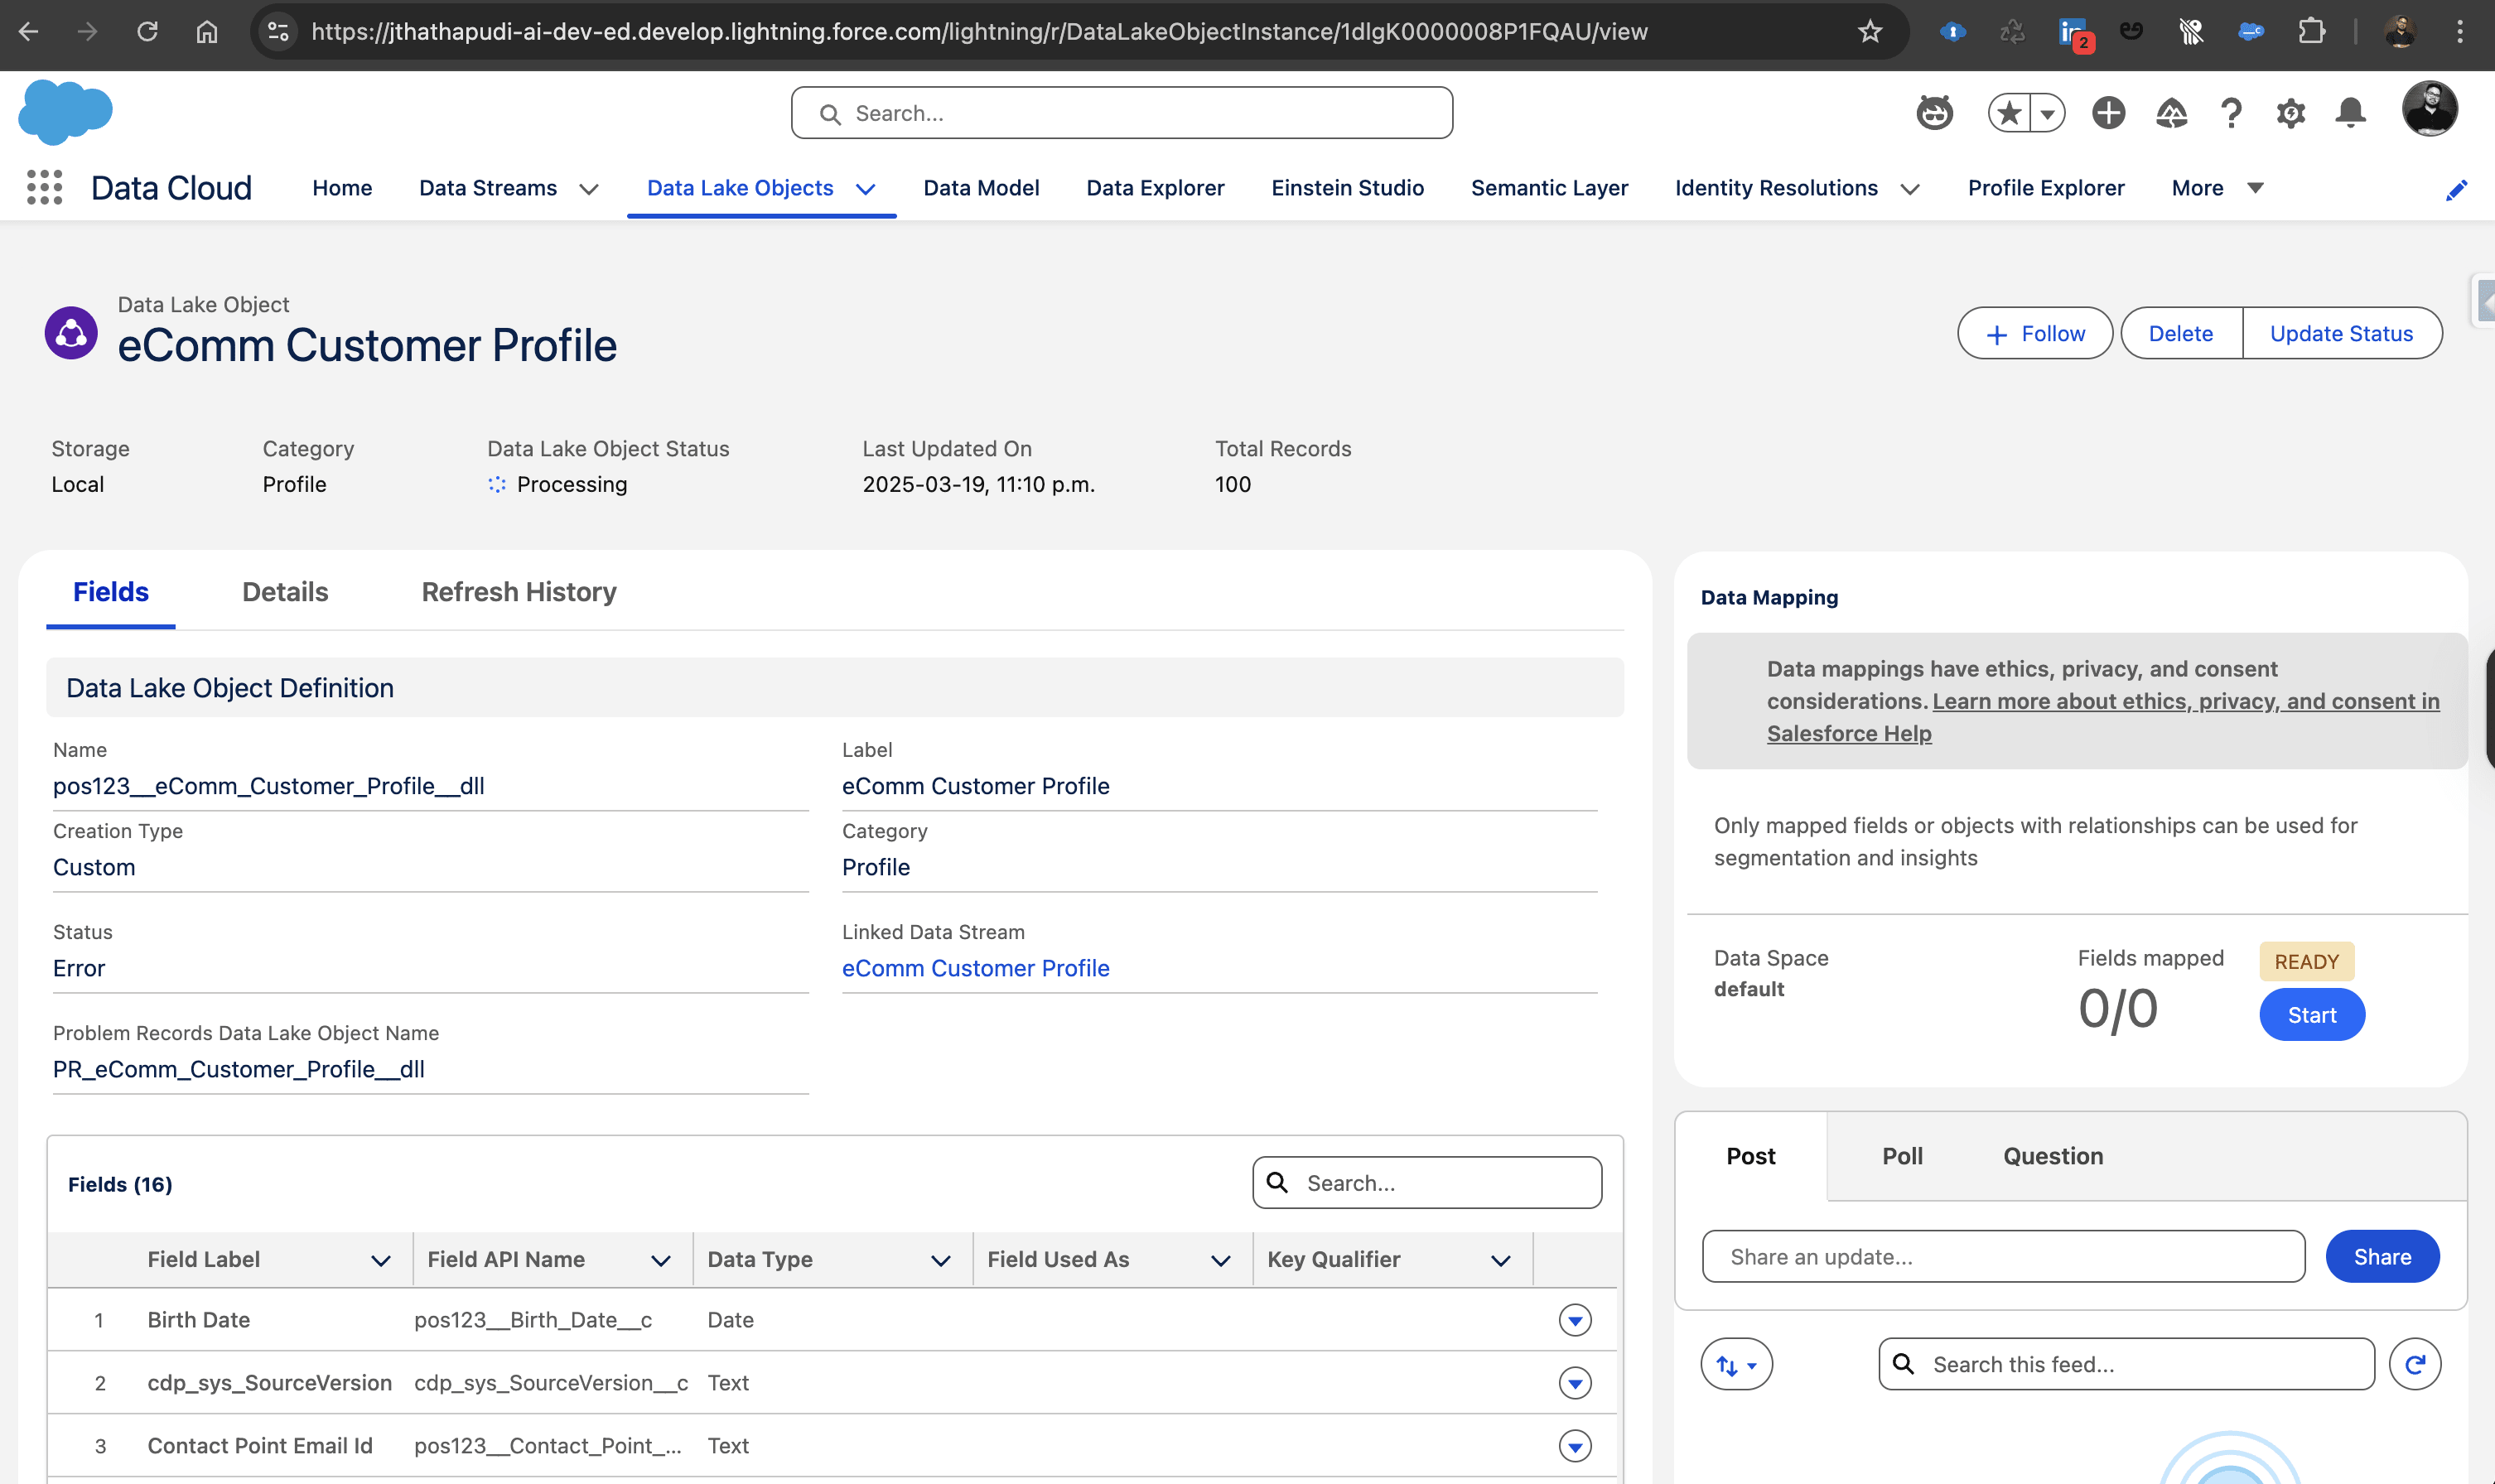Click the Setup gear icon
2495x1484 pixels.
tap(2290, 113)
